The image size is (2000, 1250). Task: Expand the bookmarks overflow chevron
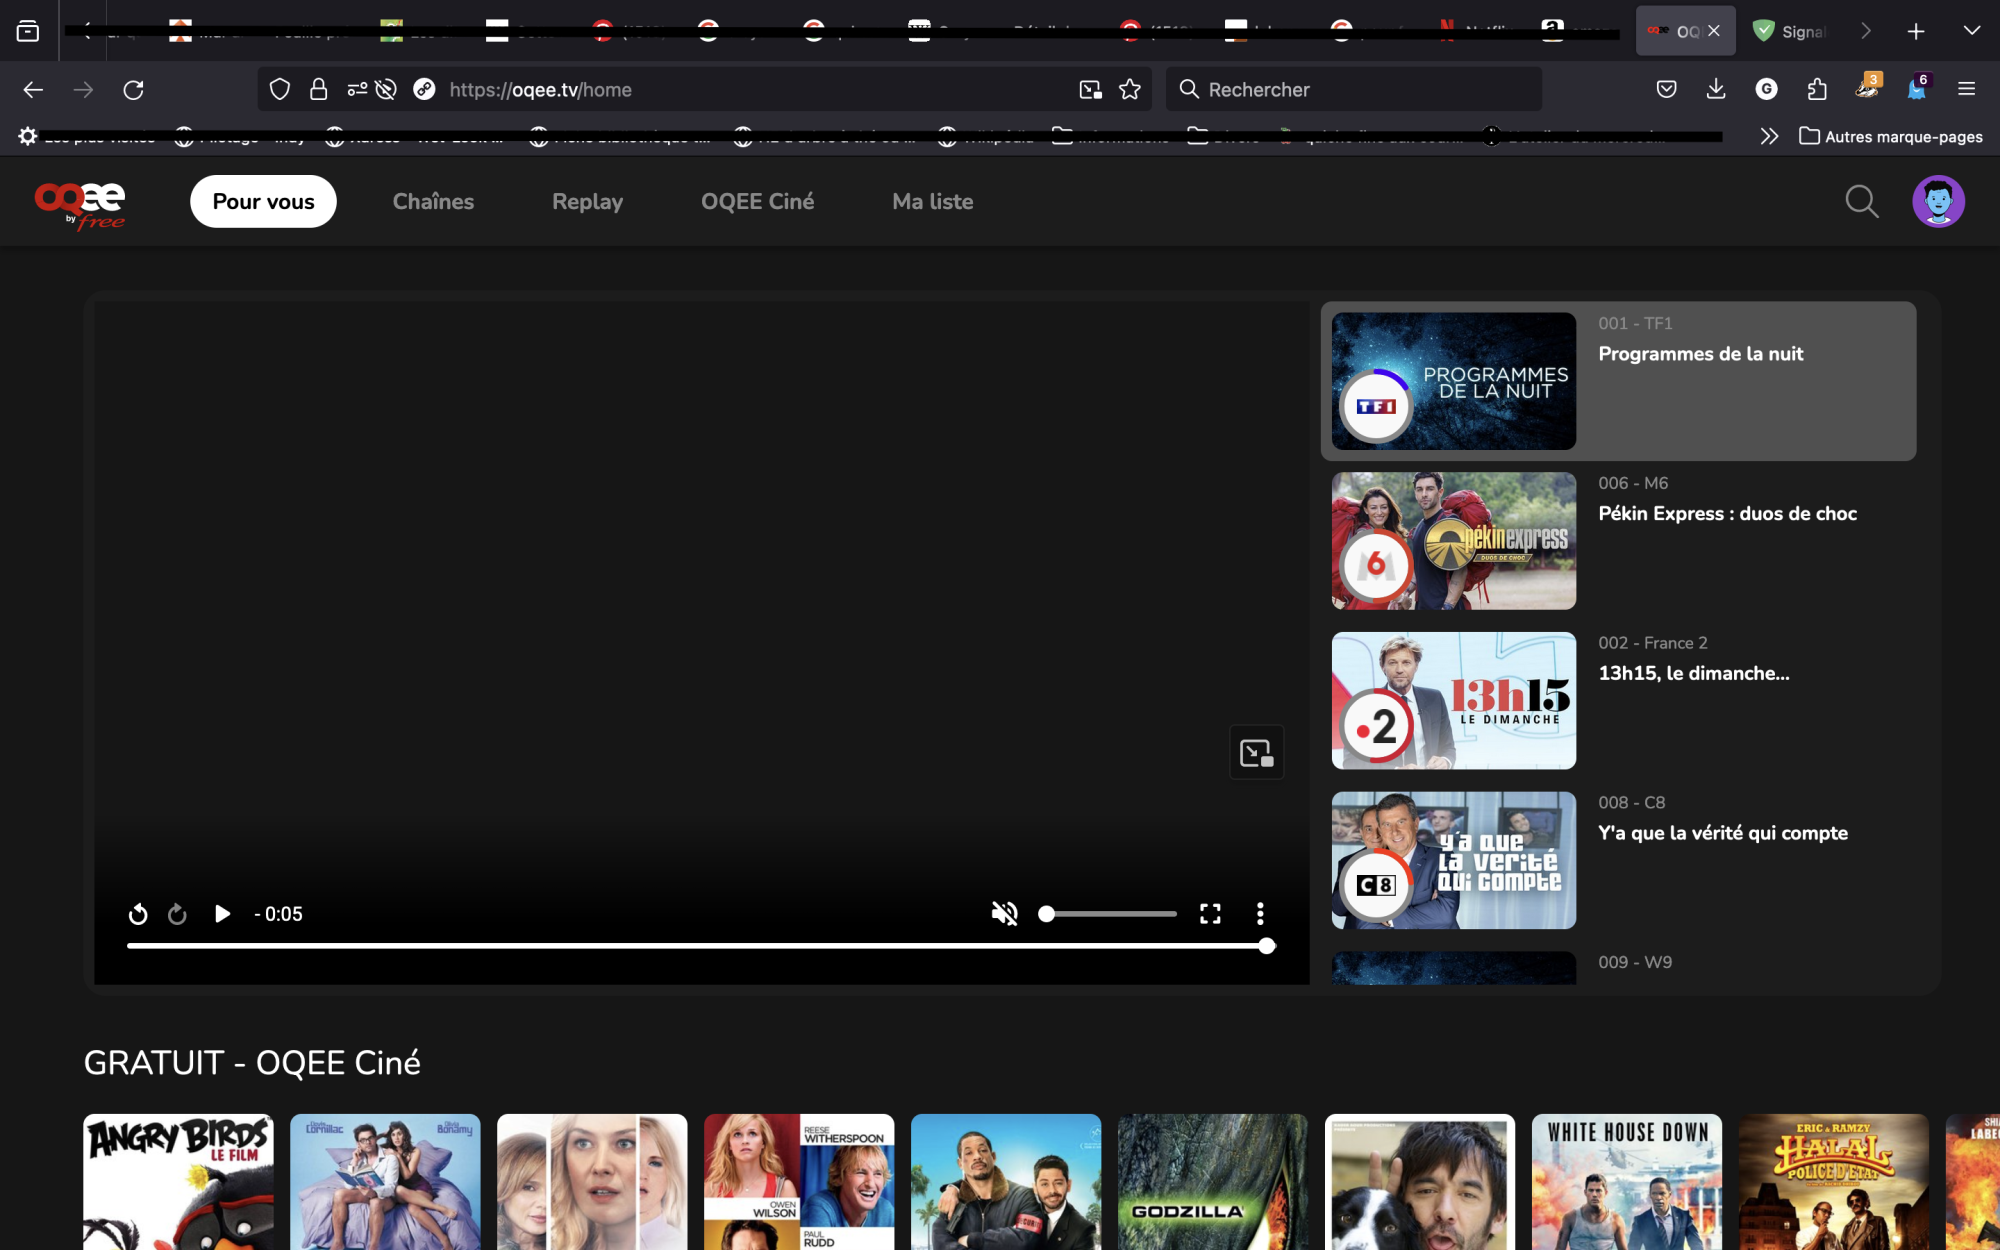tap(1769, 136)
